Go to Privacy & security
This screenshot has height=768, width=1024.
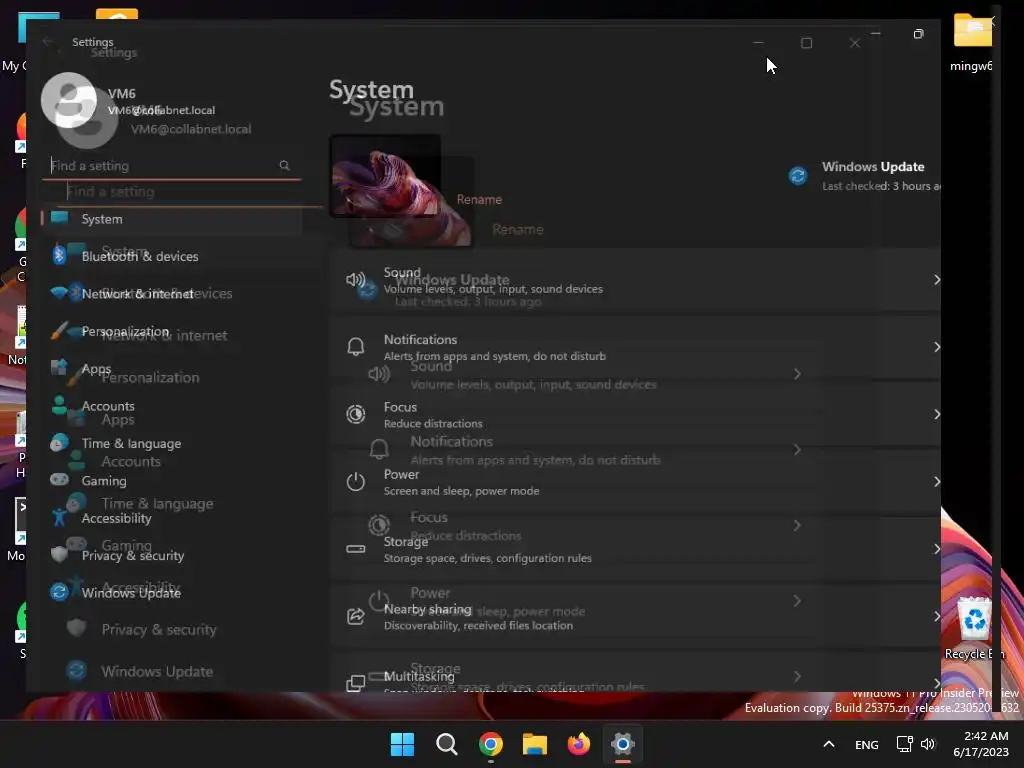[171, 555]
